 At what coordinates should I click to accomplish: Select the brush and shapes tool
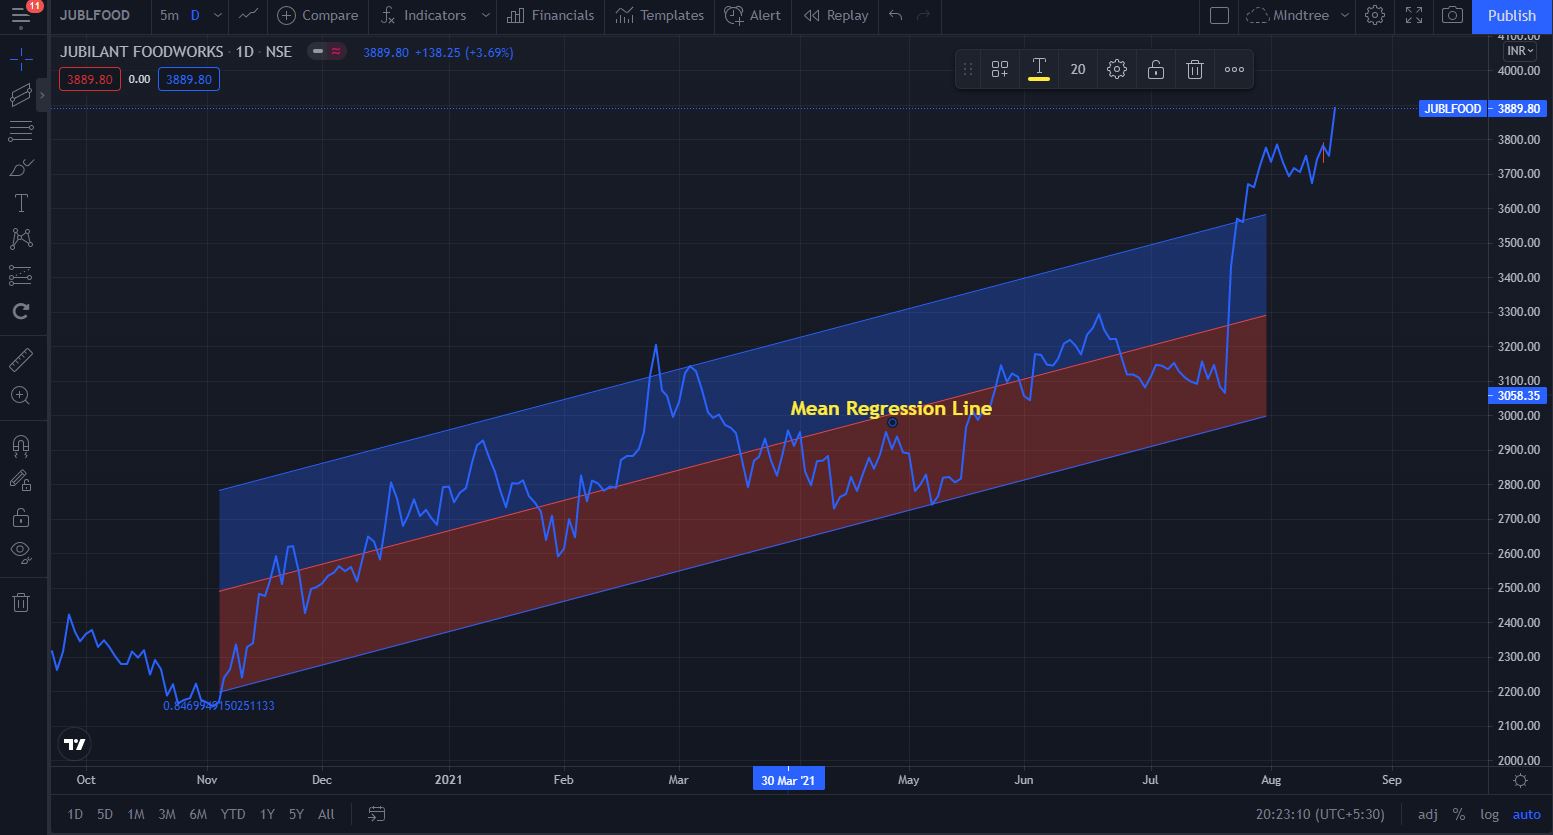21,167
